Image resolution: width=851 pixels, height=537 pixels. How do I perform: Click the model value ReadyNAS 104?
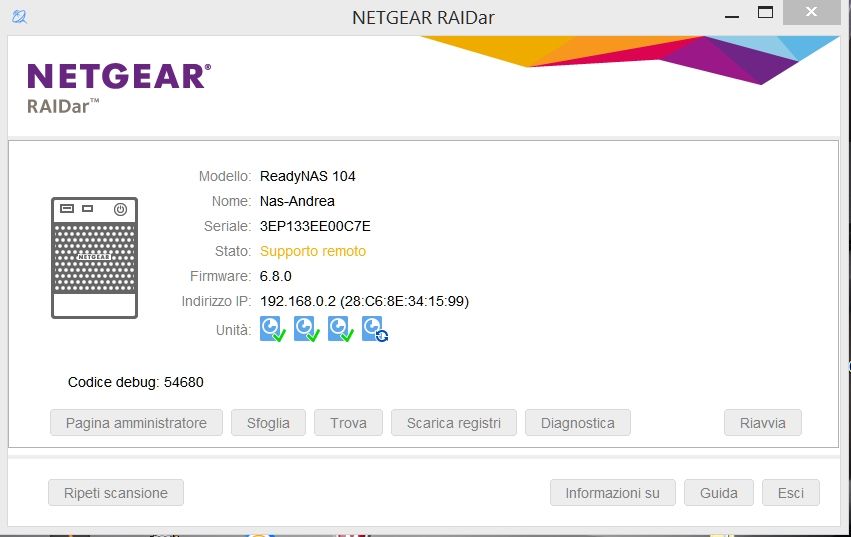click(x=307, y=176)
